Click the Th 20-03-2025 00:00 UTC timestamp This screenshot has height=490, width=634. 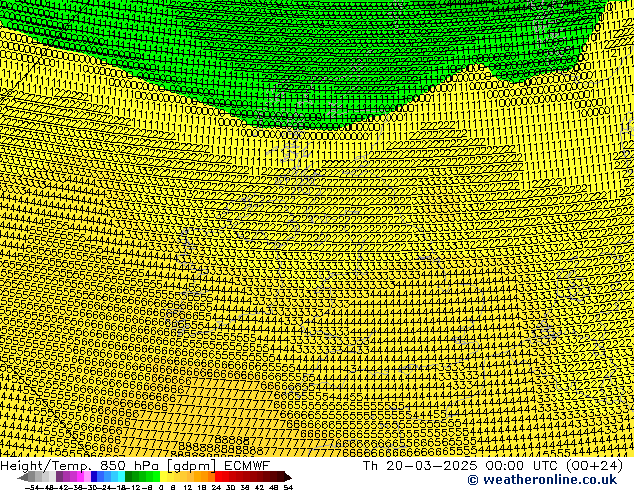(x=492, y=465)
